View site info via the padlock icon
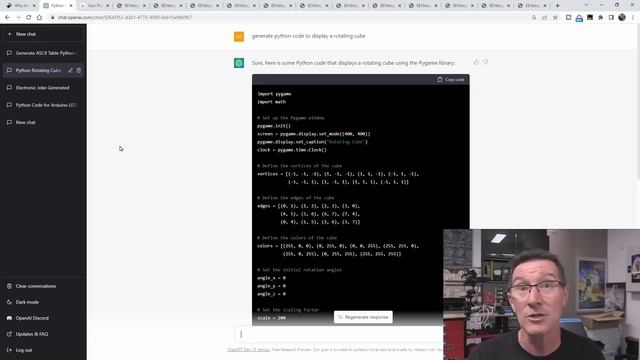Viewport: 640px width, 360px height. (53, 18)
